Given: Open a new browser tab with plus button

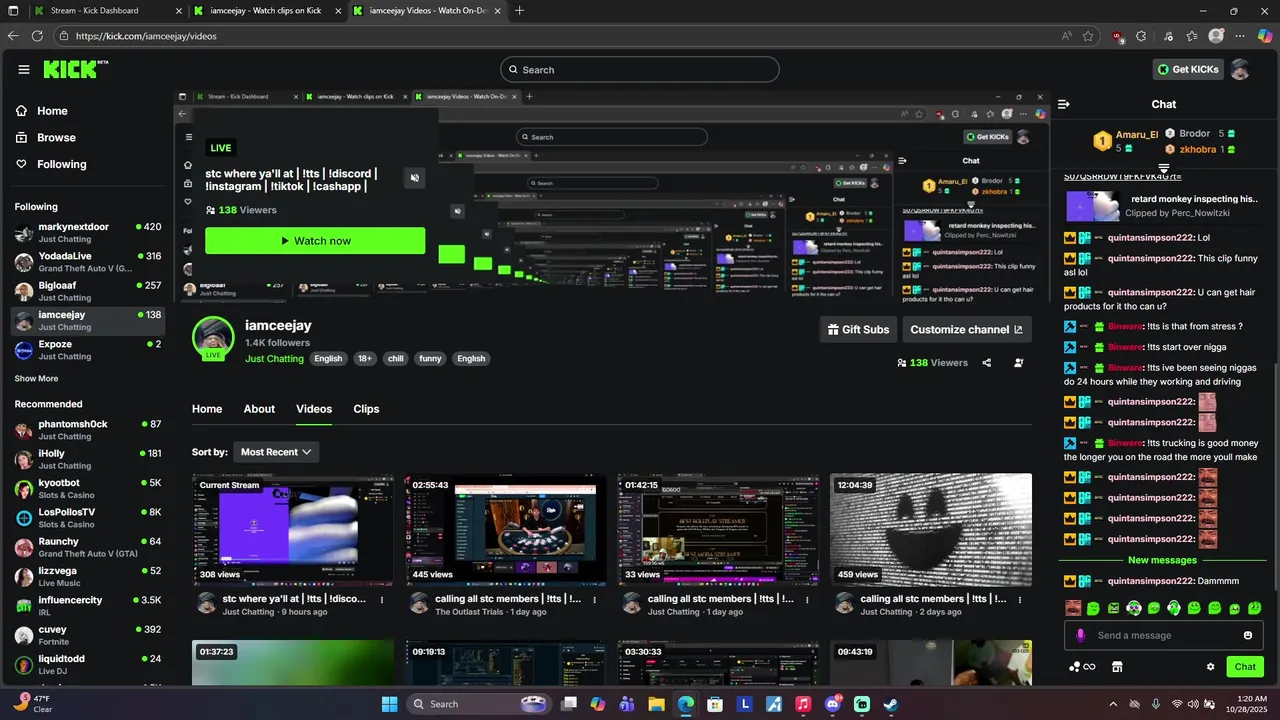Looking at the screenshot, I should tap(519, 11).
